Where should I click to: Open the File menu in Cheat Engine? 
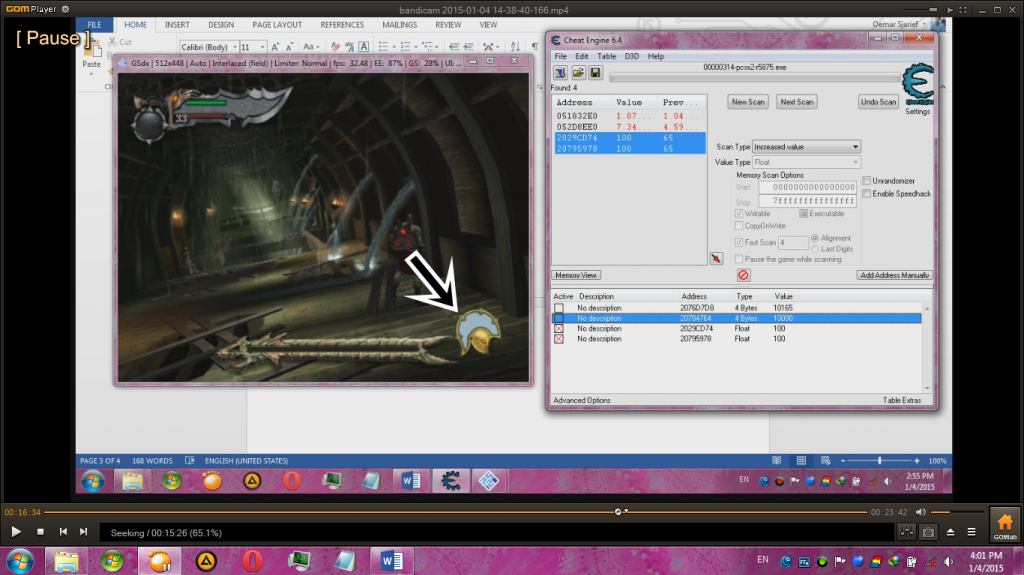point(560,56)
